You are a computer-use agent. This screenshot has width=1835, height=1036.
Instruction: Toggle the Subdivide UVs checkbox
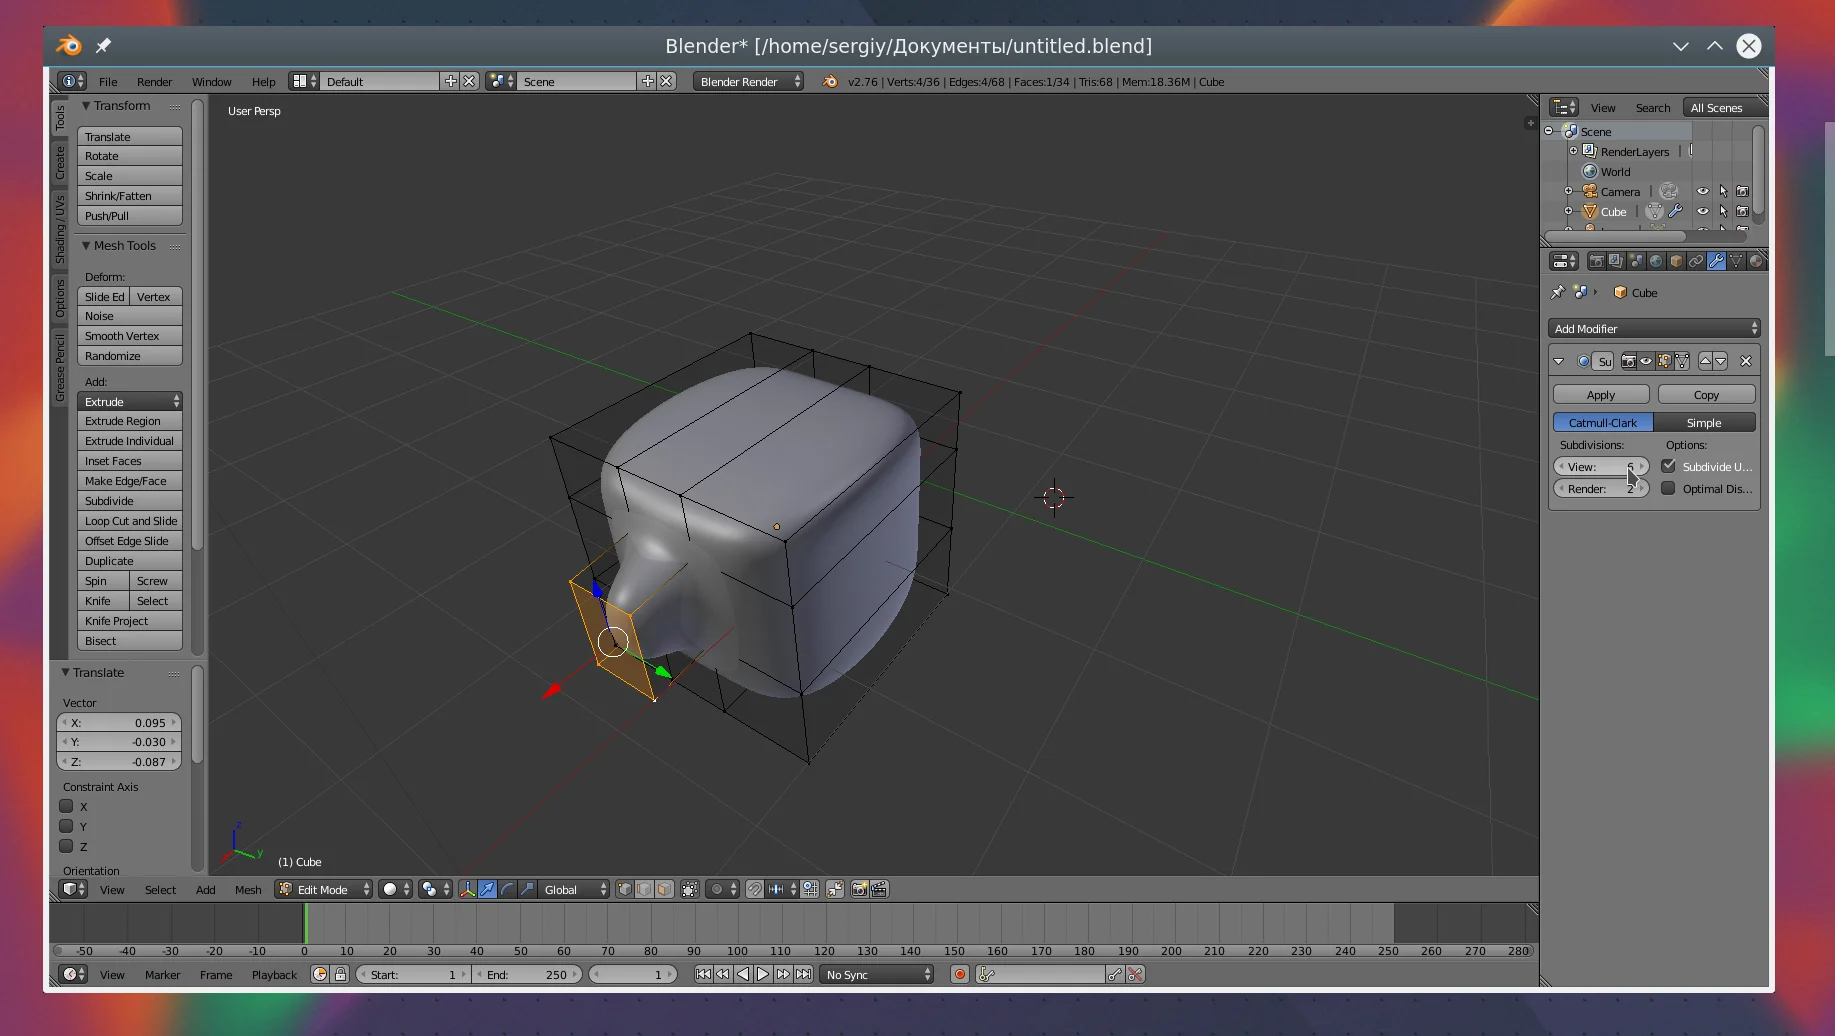(x=1668, y=466)
